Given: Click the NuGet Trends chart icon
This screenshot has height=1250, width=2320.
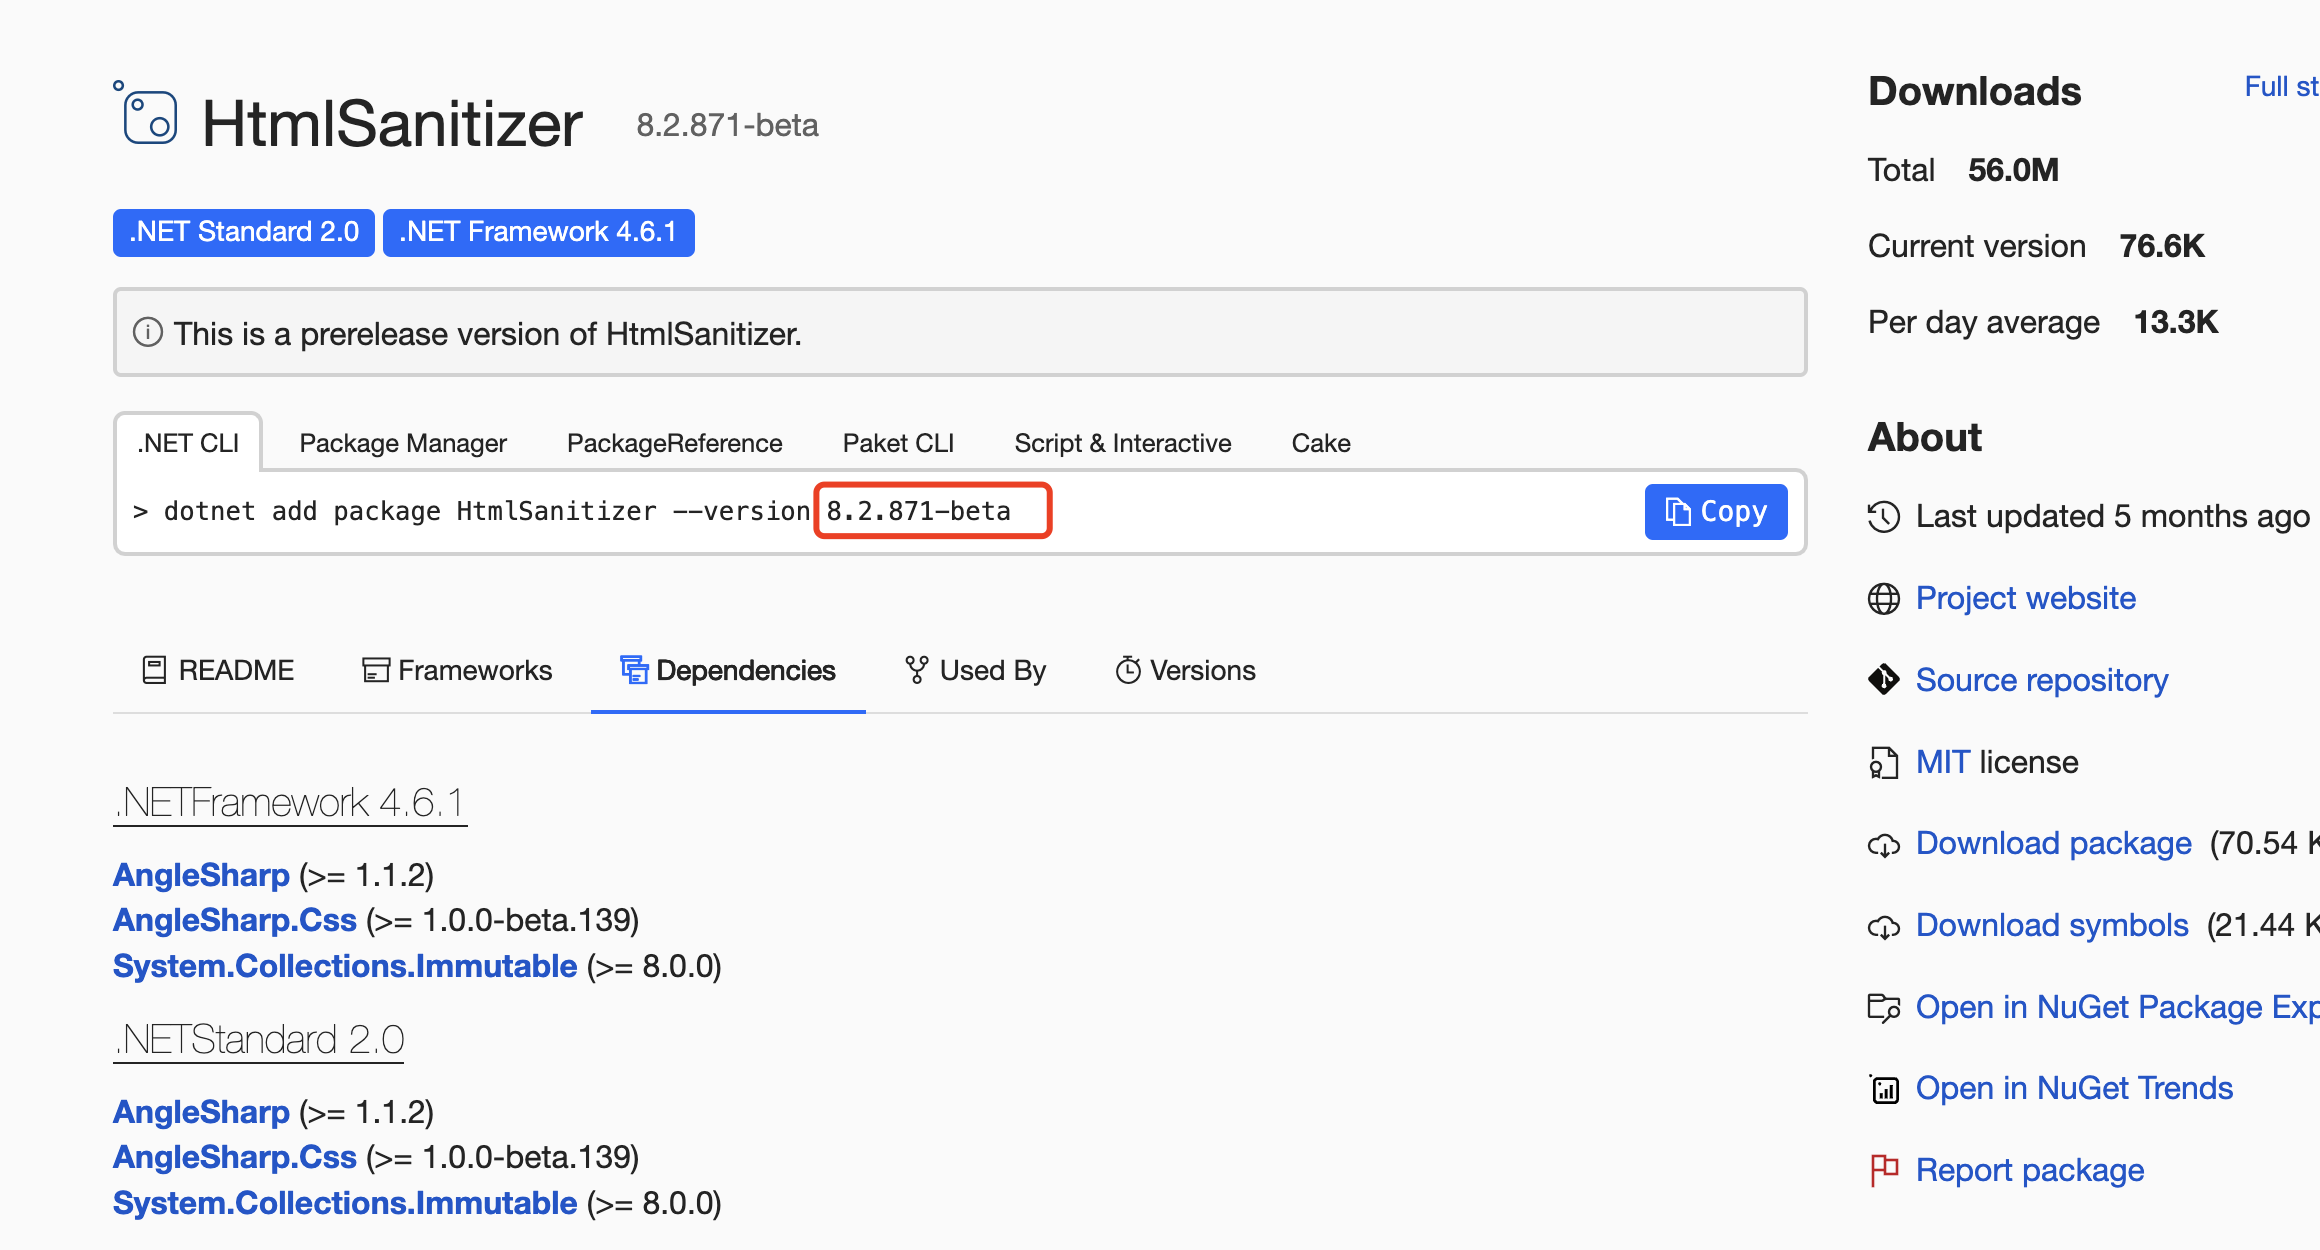Looking at the screenshot, I should point(1883,1088).
